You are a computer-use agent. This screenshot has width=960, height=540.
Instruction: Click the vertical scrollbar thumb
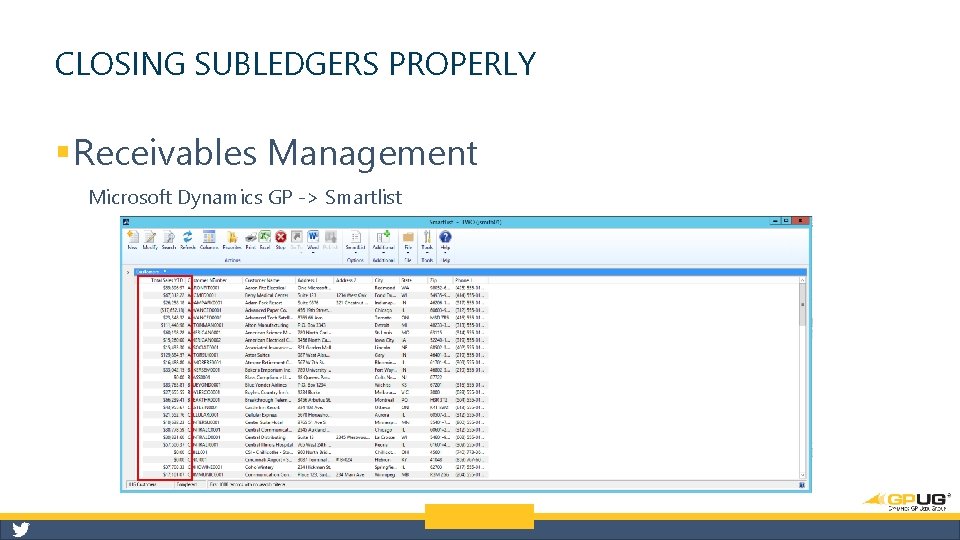click(803, 305)
